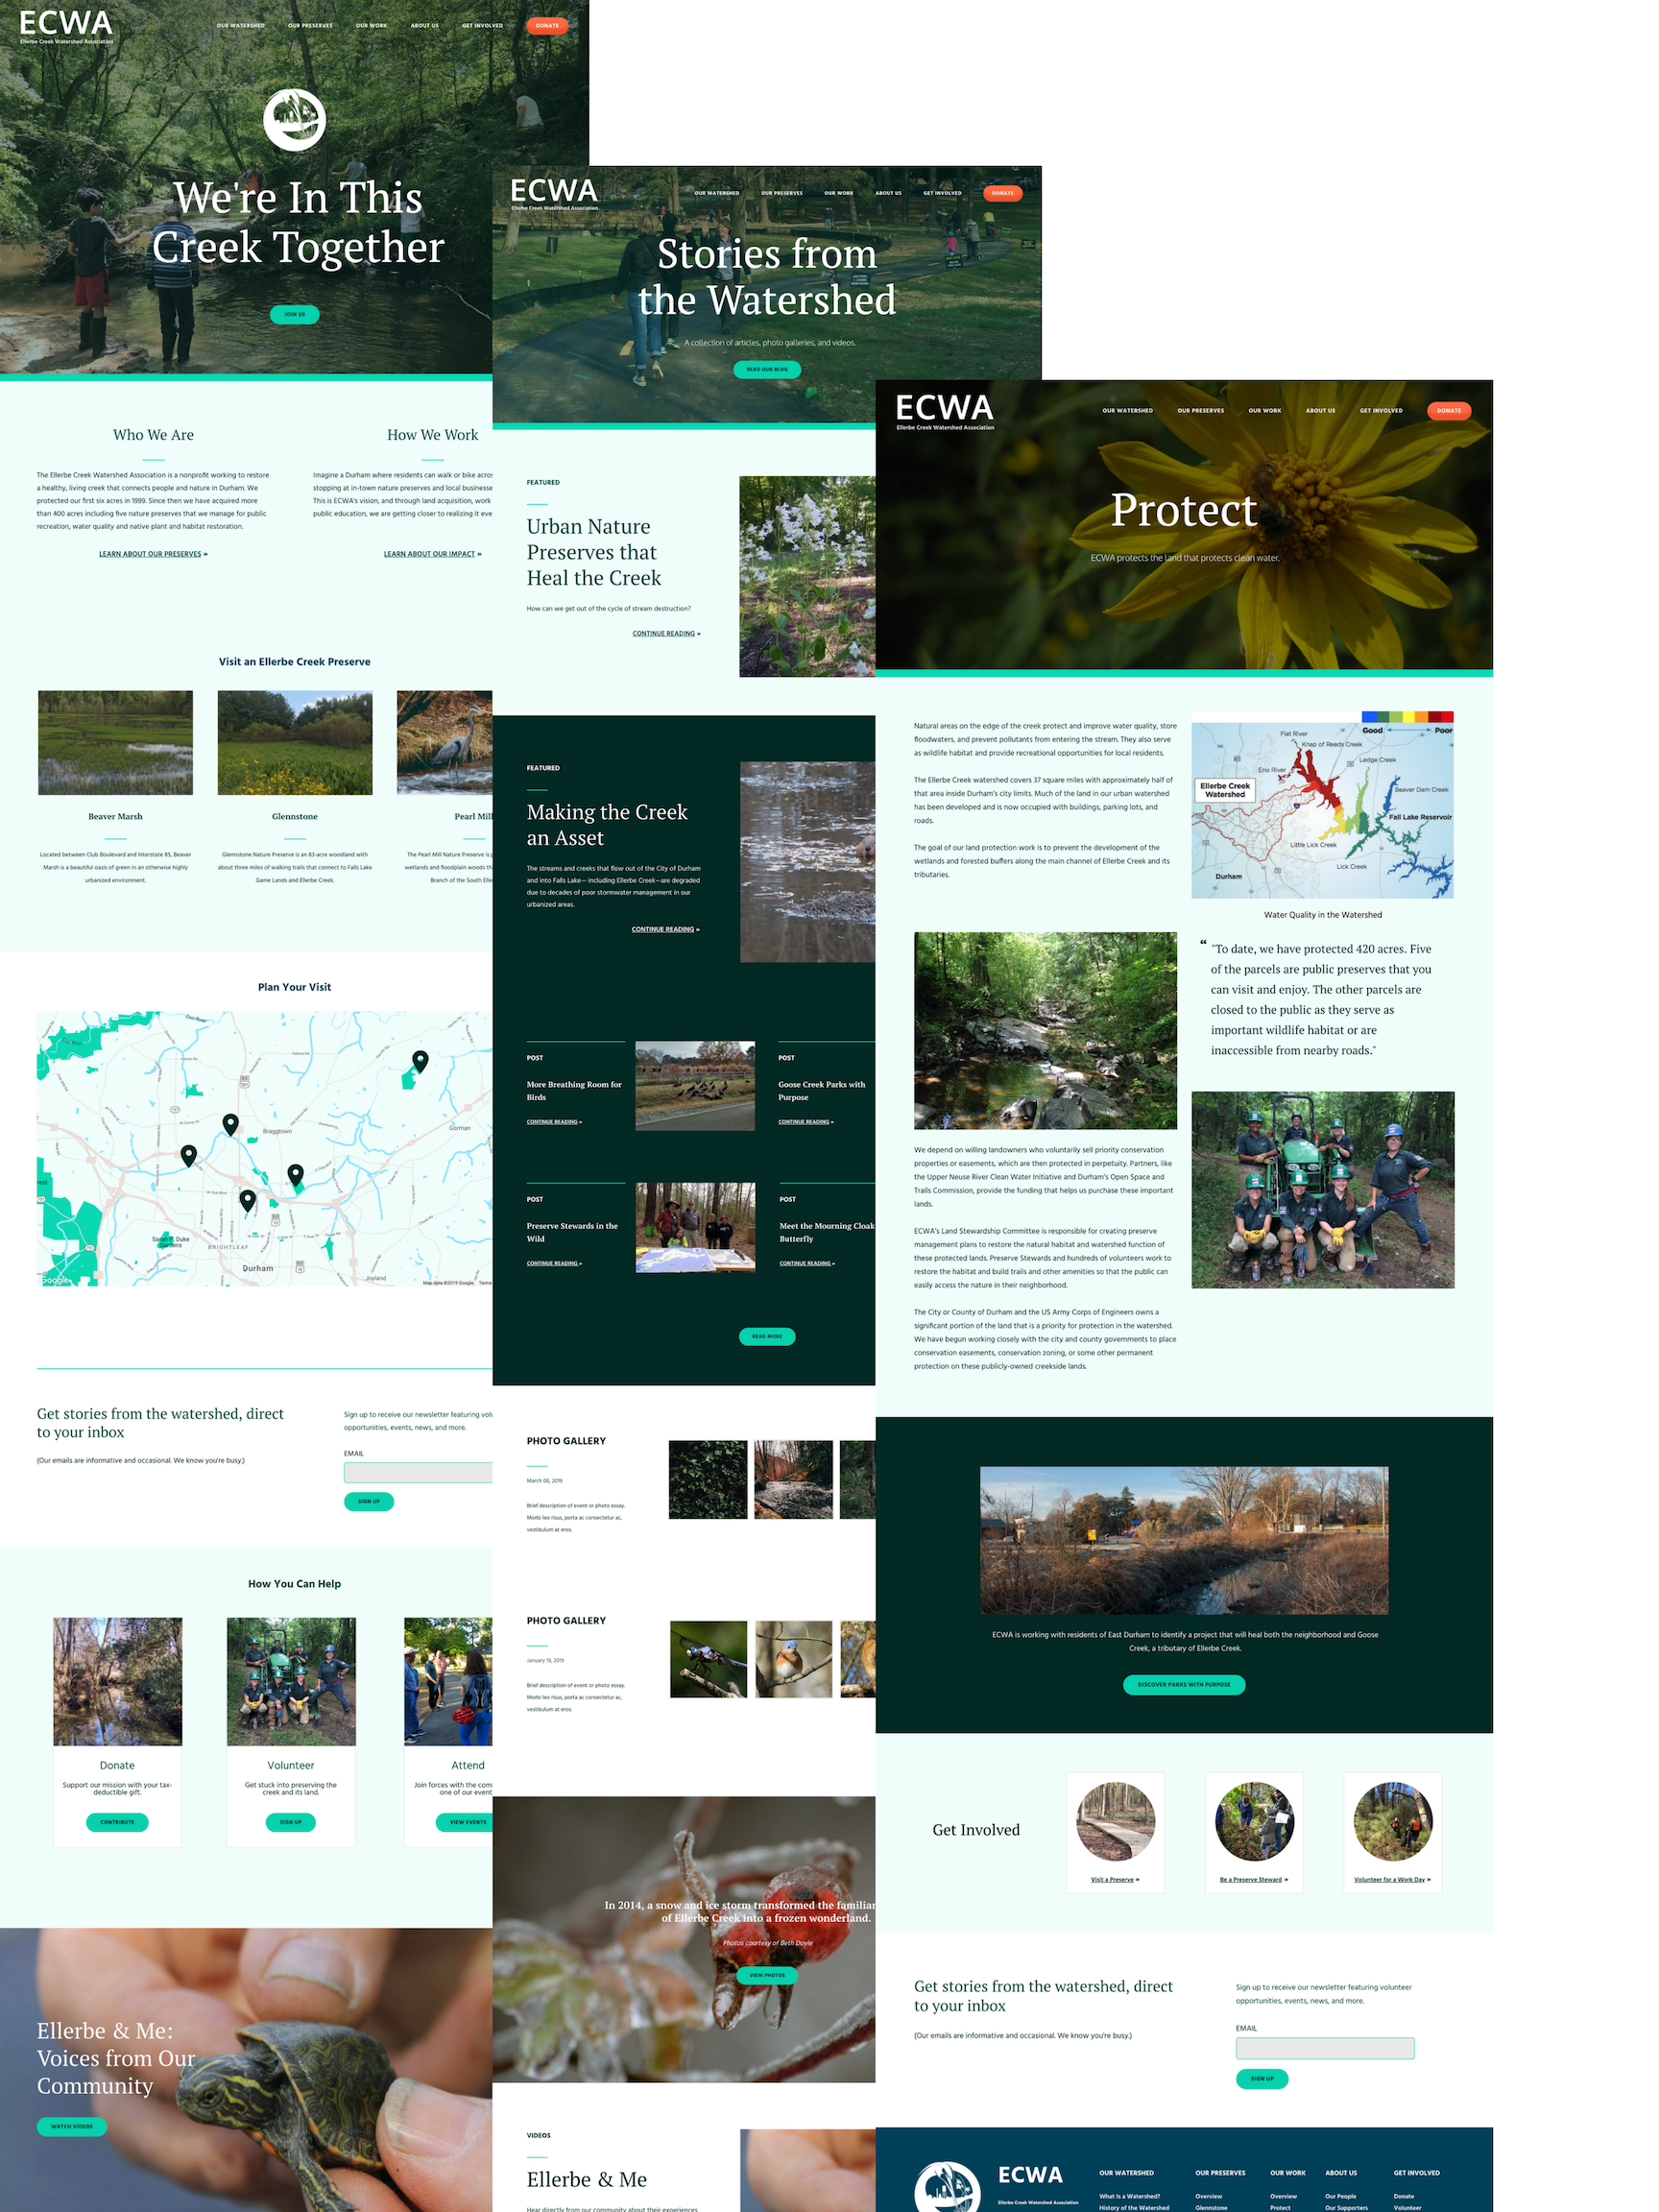Screen dimensions: 1659x2212
Task: Open first photo in March gallery row
Action: pyautogui.click(x=708, y=1479)
